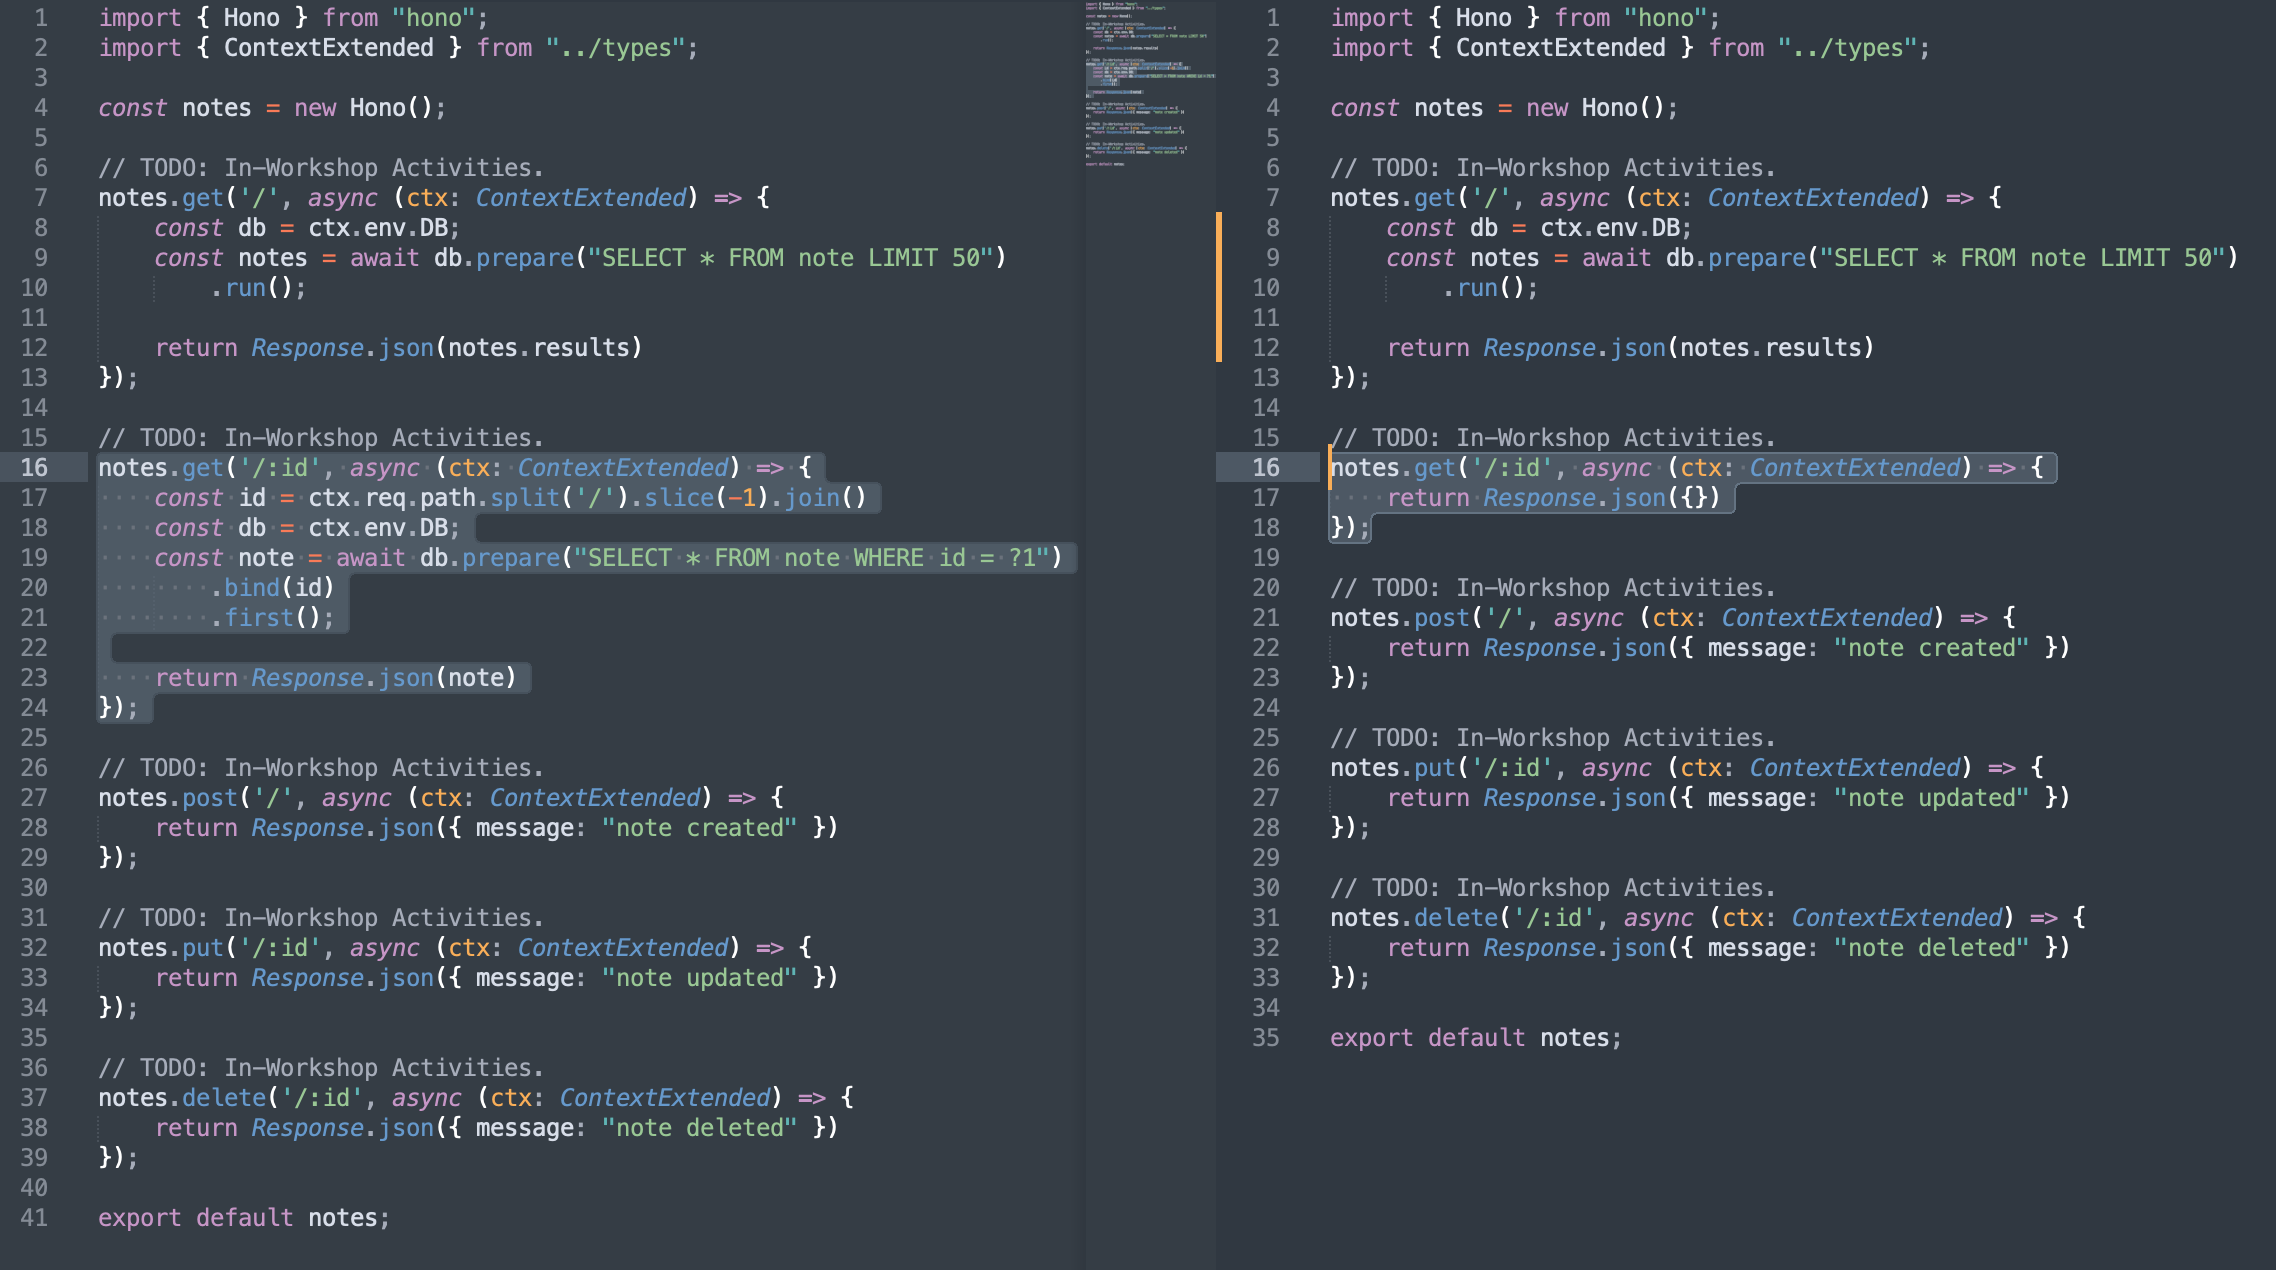Click the .bind(id) call on line 20
The height and width of the screenshot is (1270, 2276).
270,587
